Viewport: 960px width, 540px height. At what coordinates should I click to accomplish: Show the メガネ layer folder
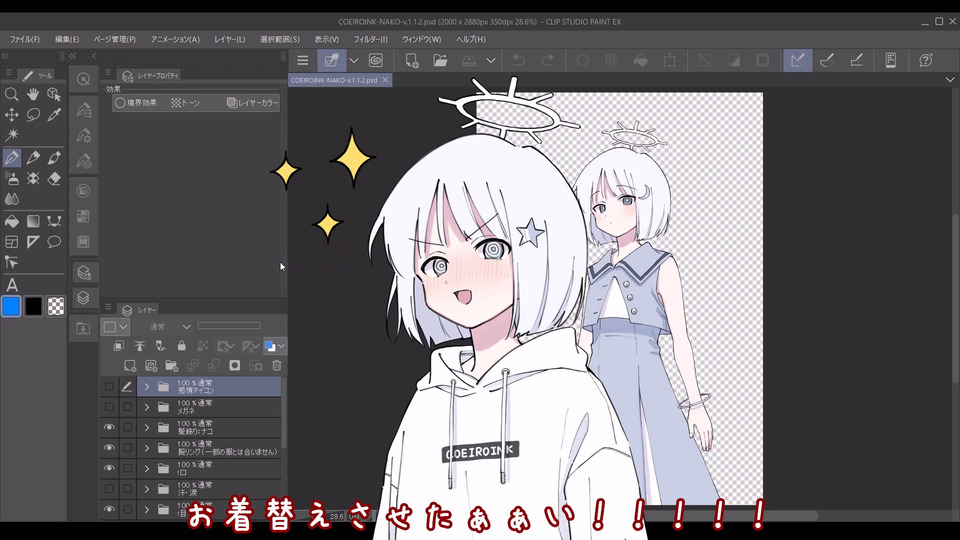(x=109, y=407)
